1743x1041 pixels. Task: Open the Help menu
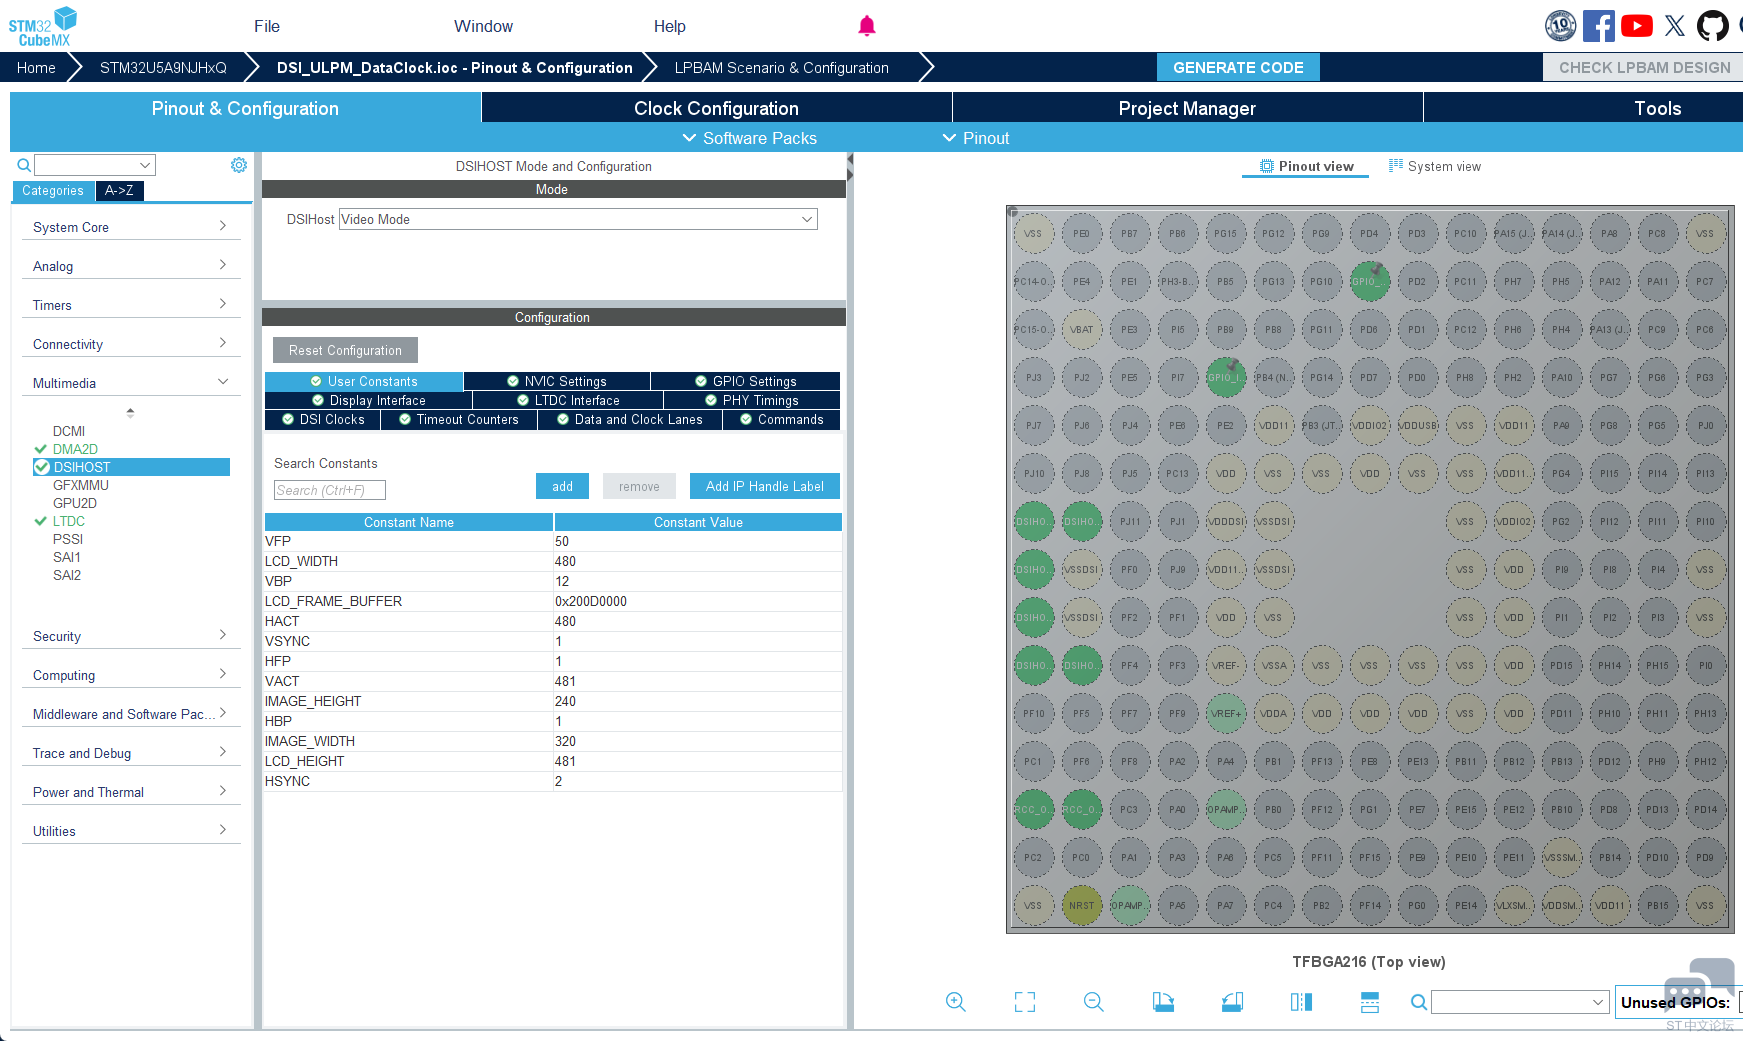pos(670,26)
